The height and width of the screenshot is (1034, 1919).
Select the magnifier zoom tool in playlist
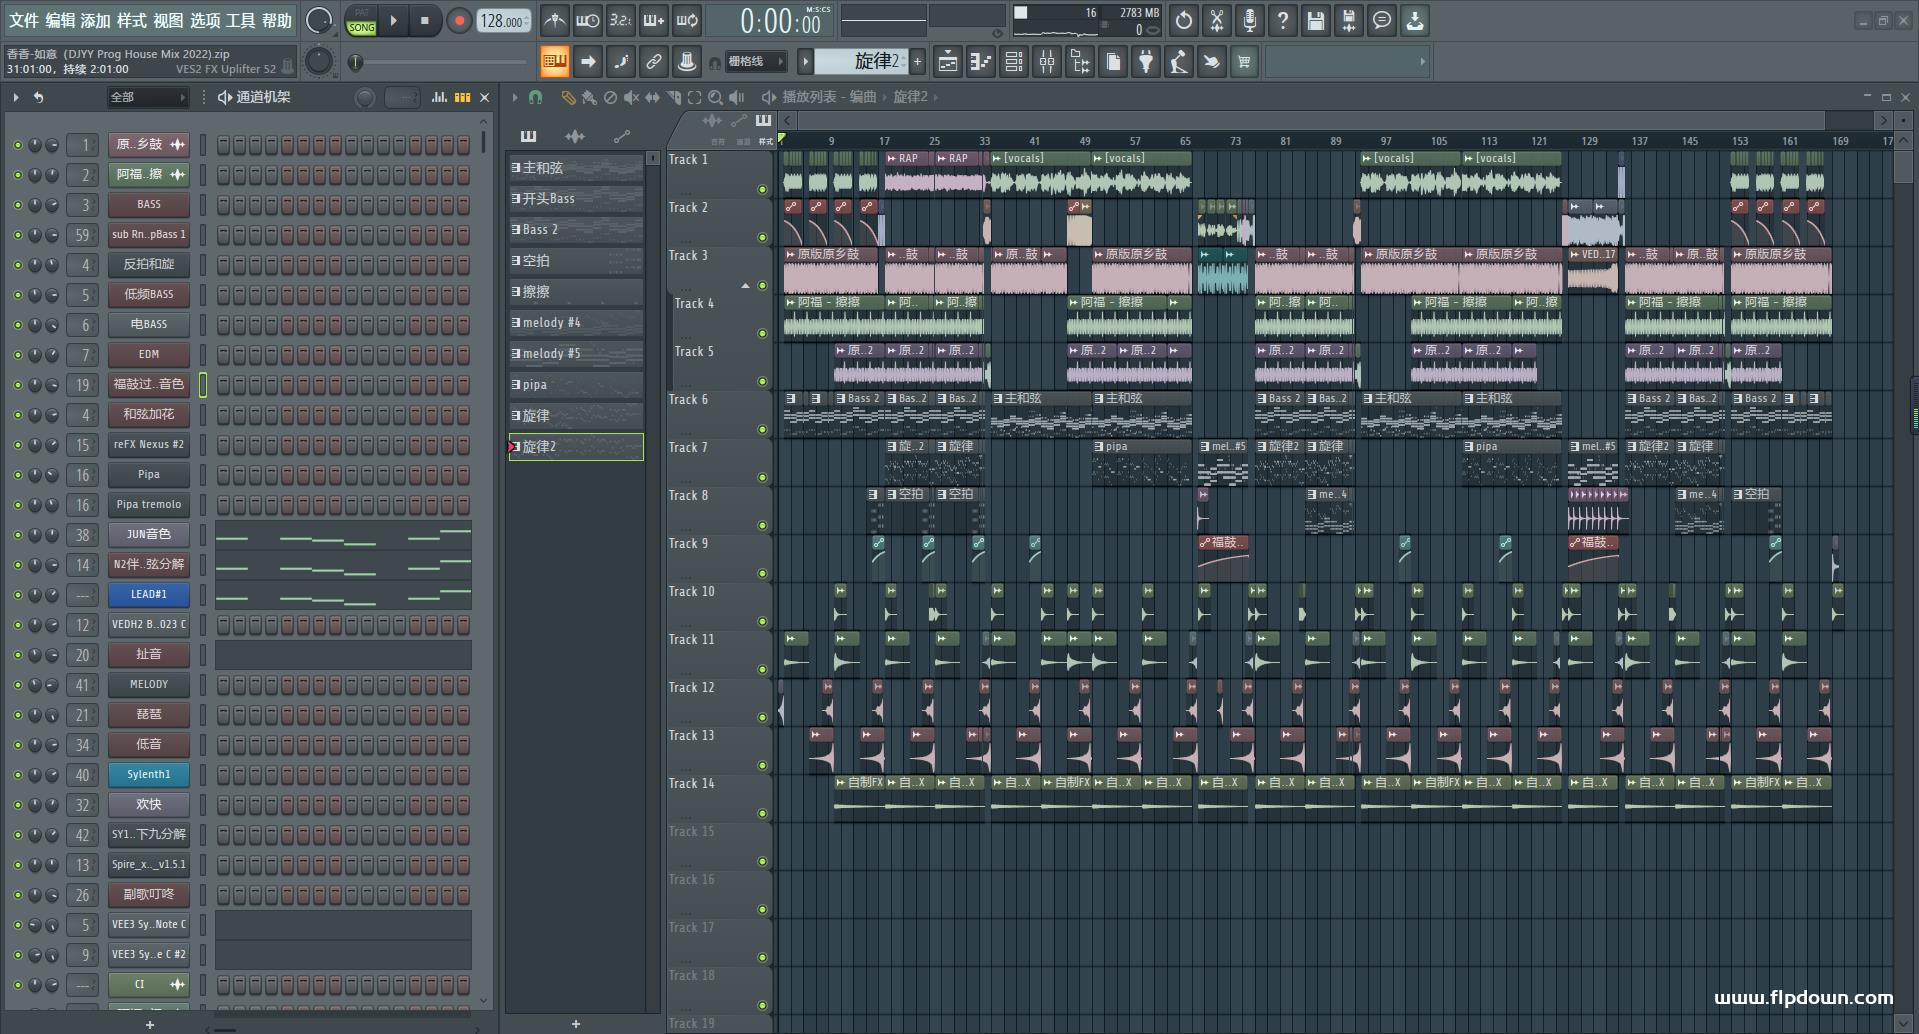(x=715, y=97)
